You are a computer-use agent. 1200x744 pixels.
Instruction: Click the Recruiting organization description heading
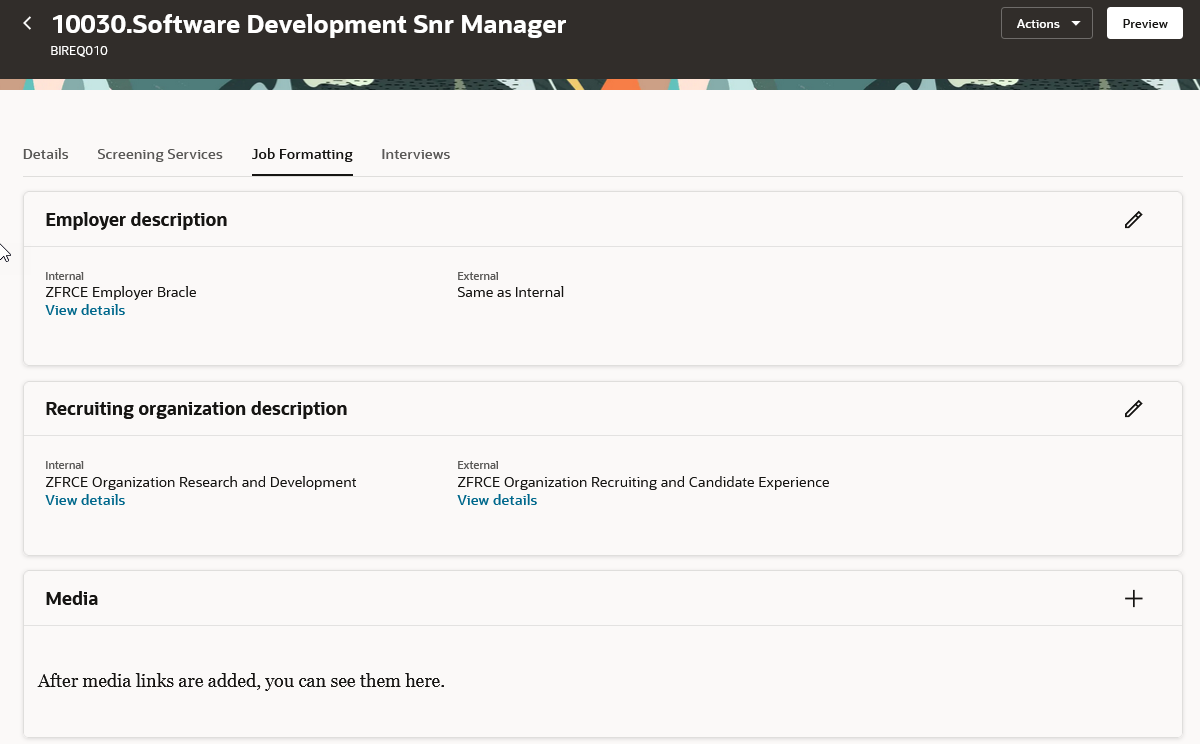[196, 409]
